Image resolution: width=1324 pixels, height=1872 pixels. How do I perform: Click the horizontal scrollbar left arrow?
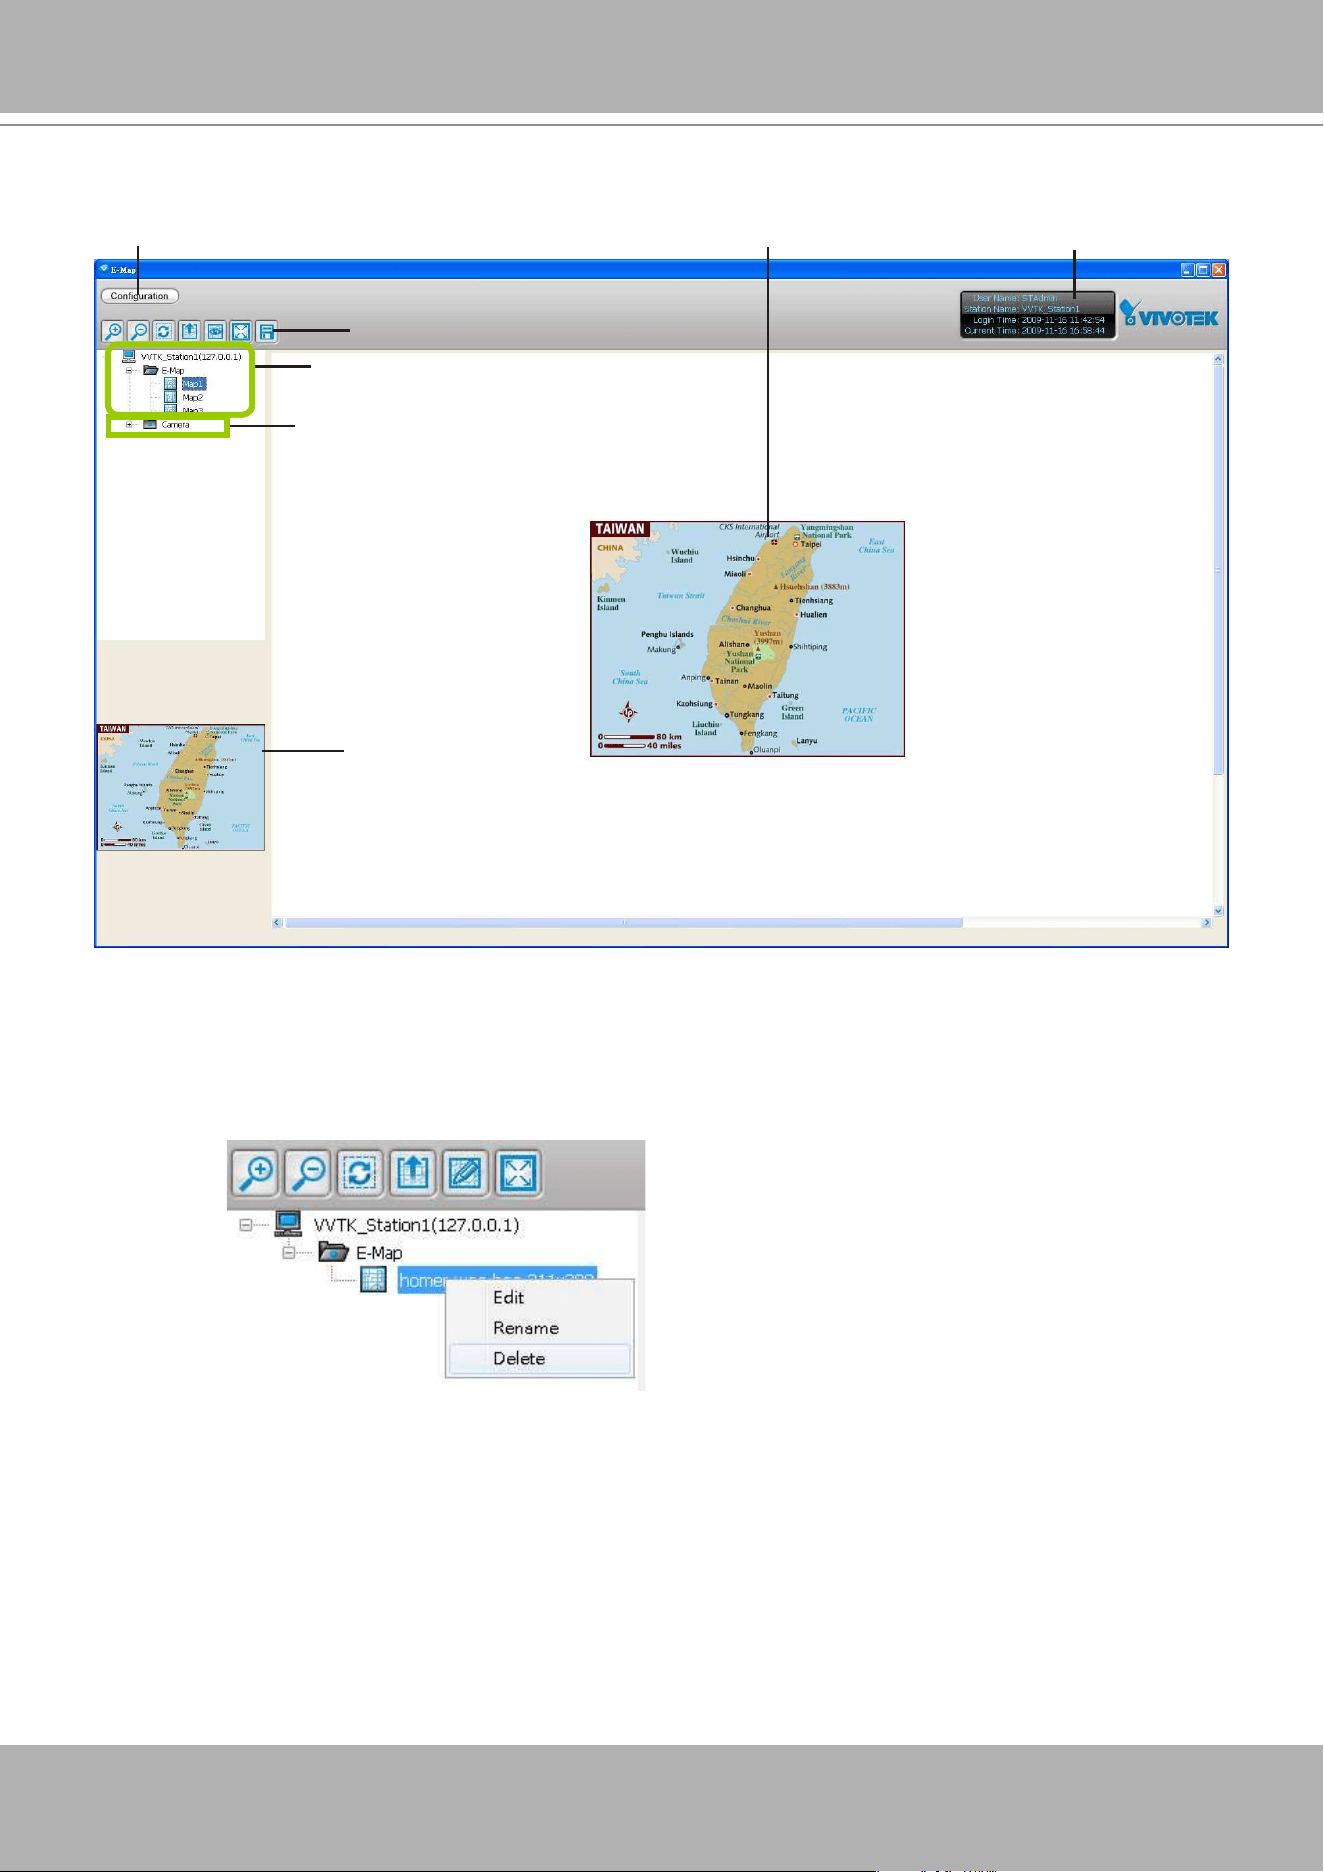pyautogui.click(x=278, y=923)
